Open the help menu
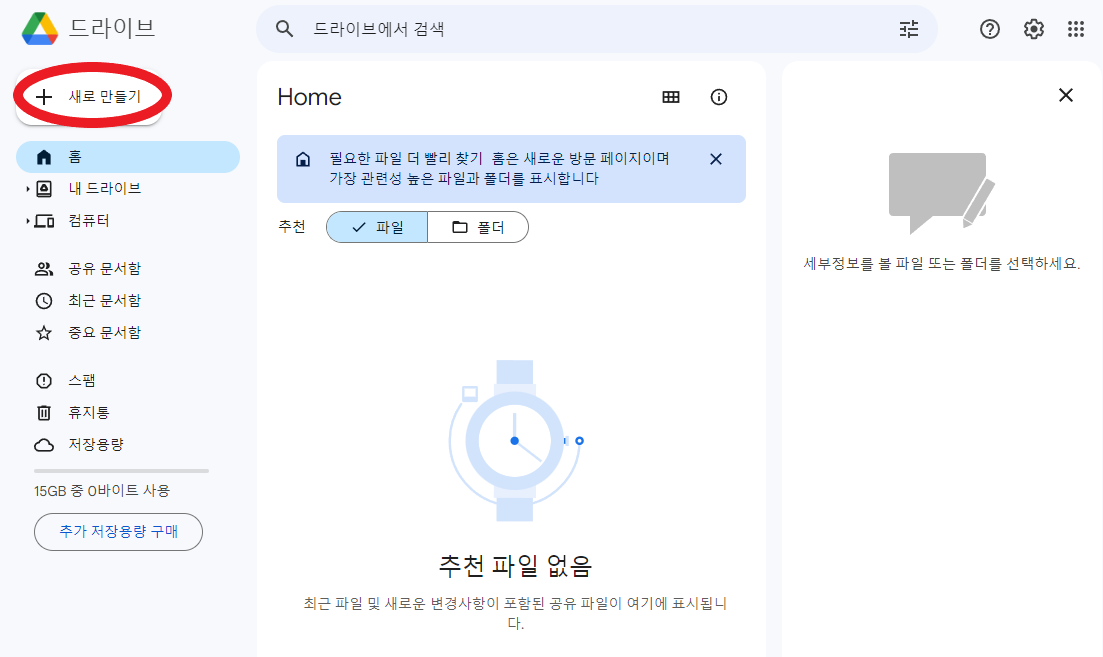 989,29
